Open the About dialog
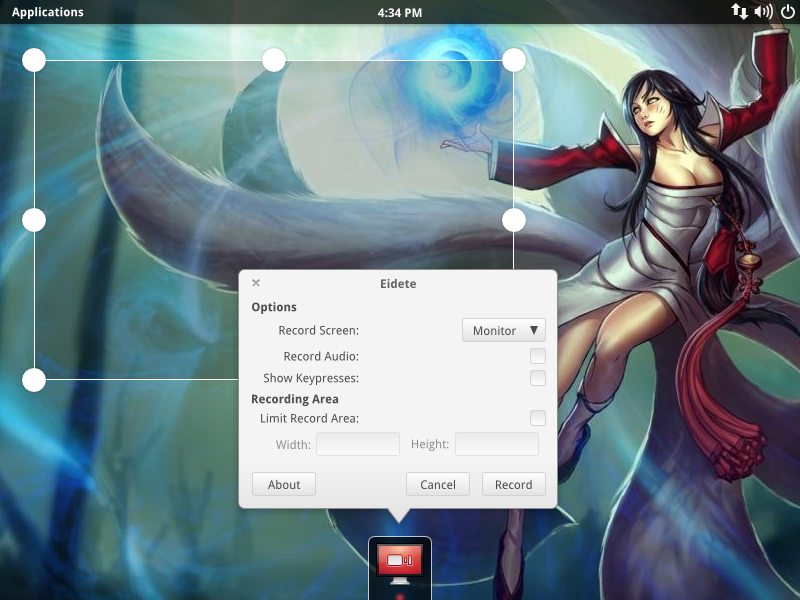Screen dimensions: 800x600 tap(284, 484)
